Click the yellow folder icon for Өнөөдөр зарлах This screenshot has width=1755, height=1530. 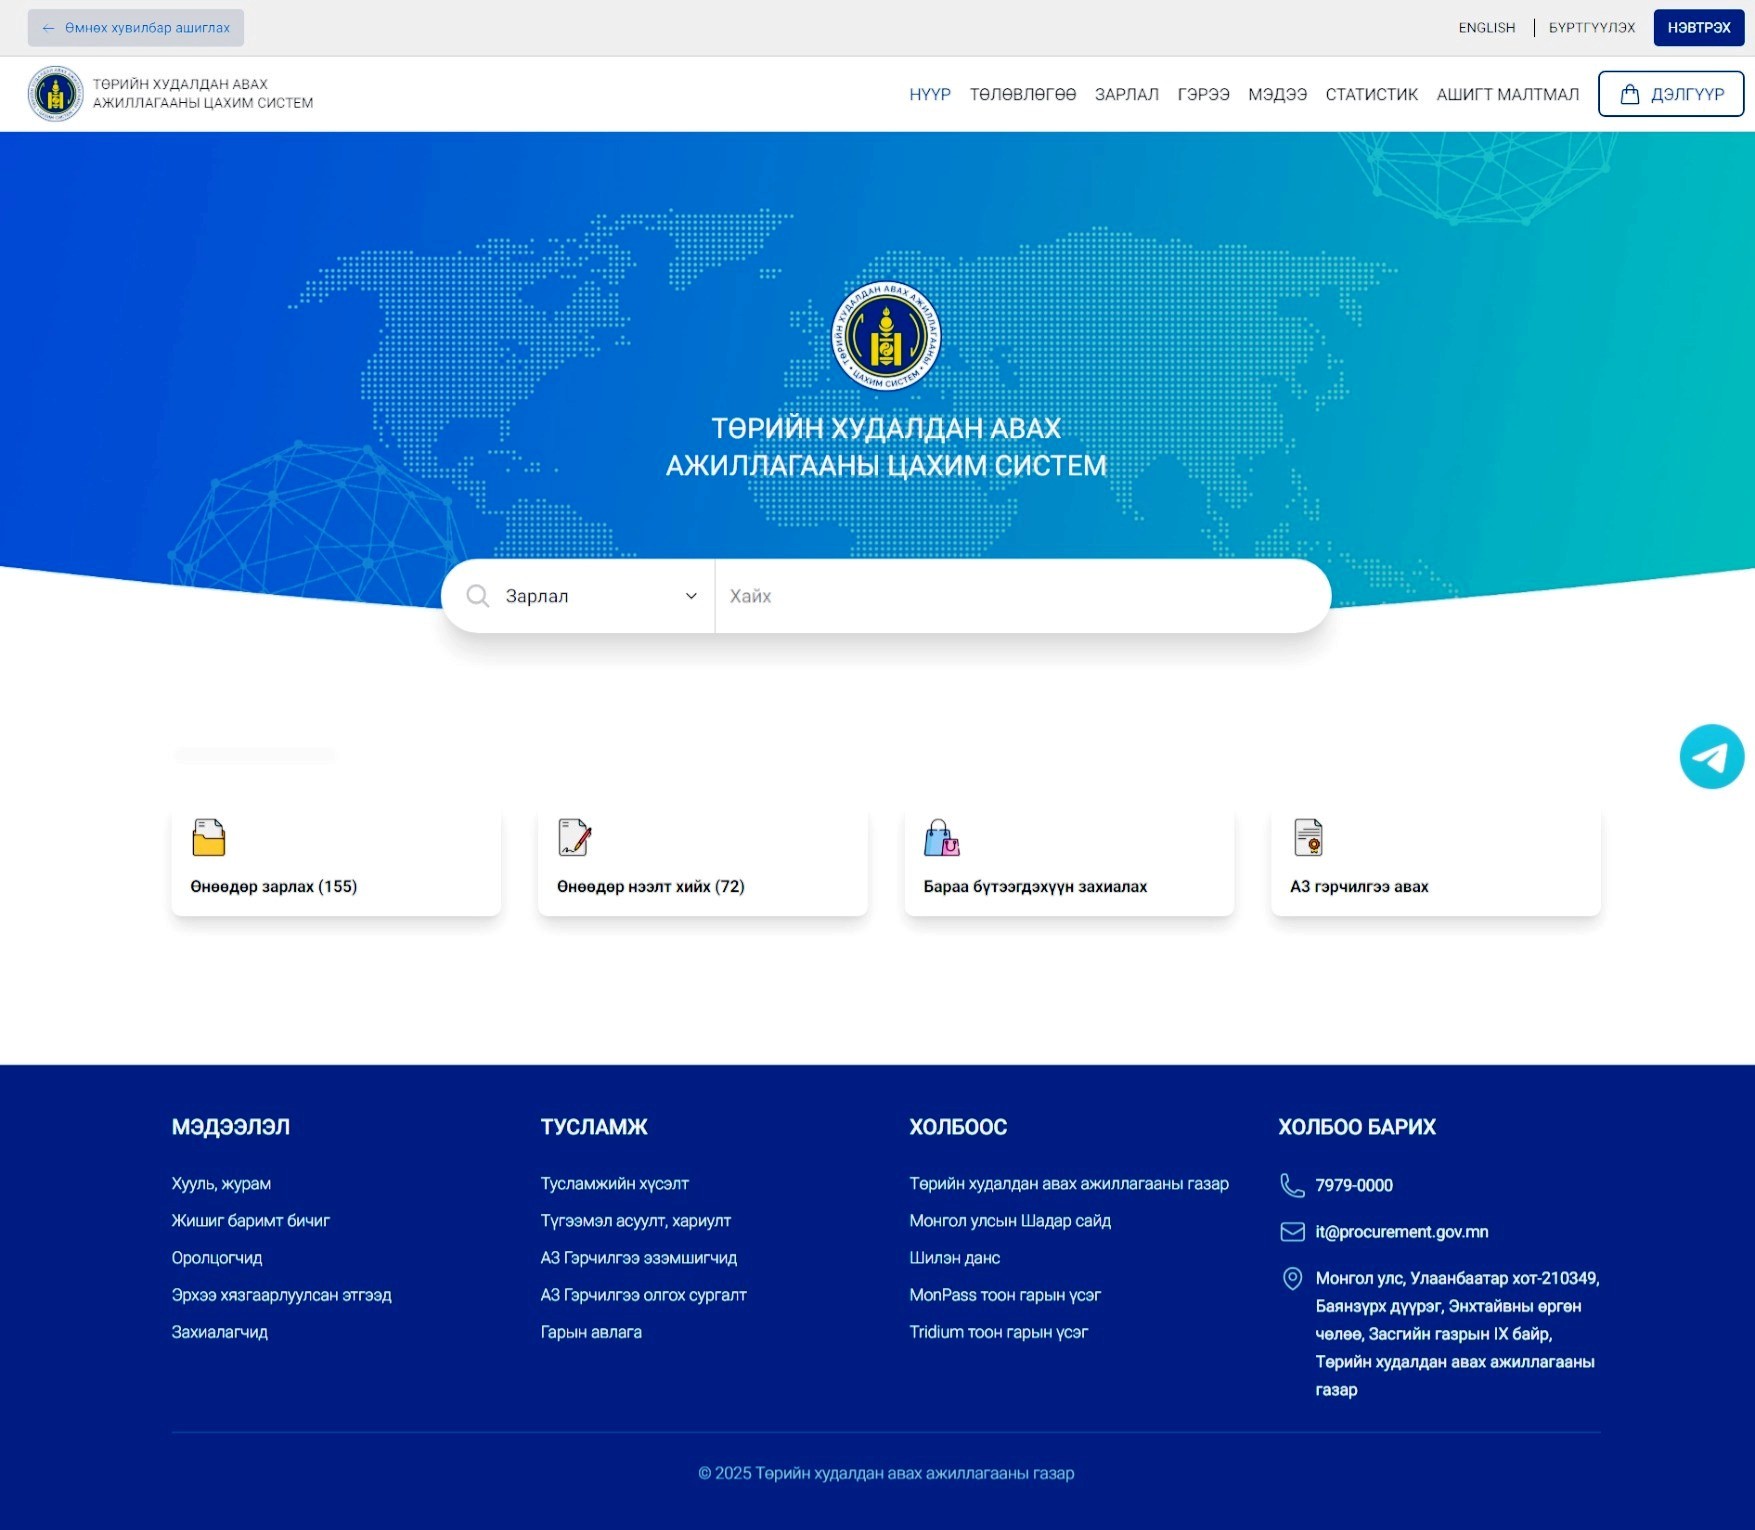208,838
